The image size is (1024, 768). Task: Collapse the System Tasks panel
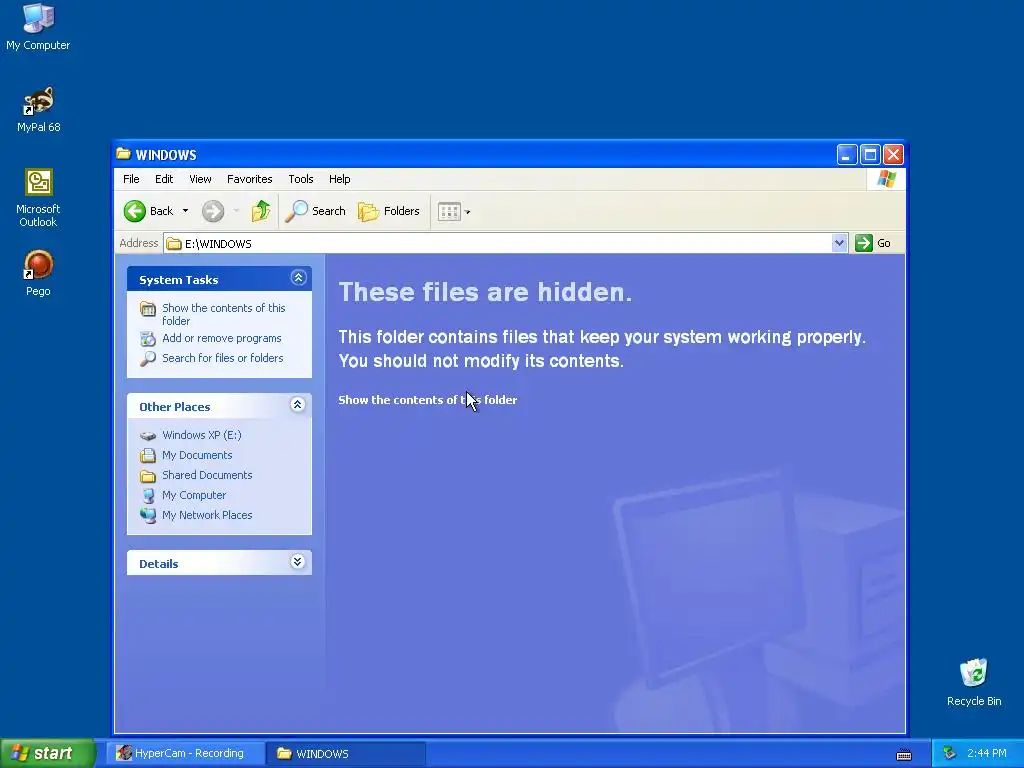(x=298, y=278)
